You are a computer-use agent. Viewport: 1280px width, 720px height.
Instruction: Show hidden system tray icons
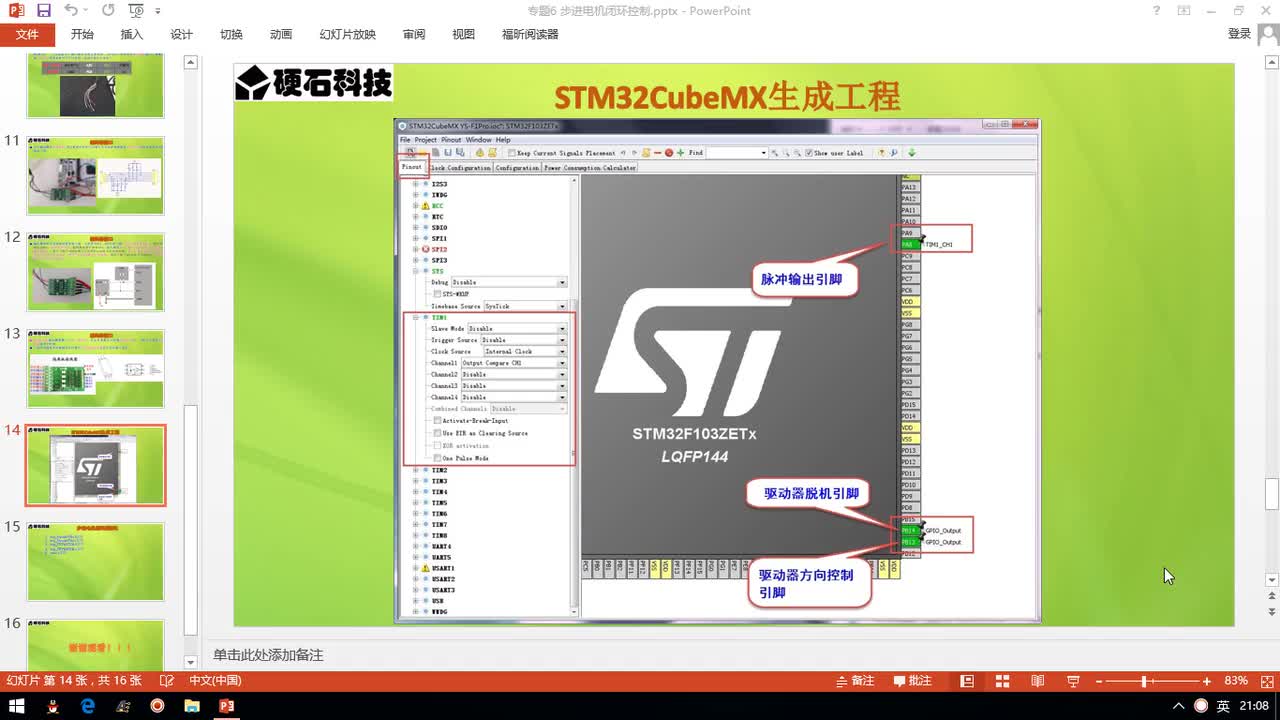(1179, 706)
